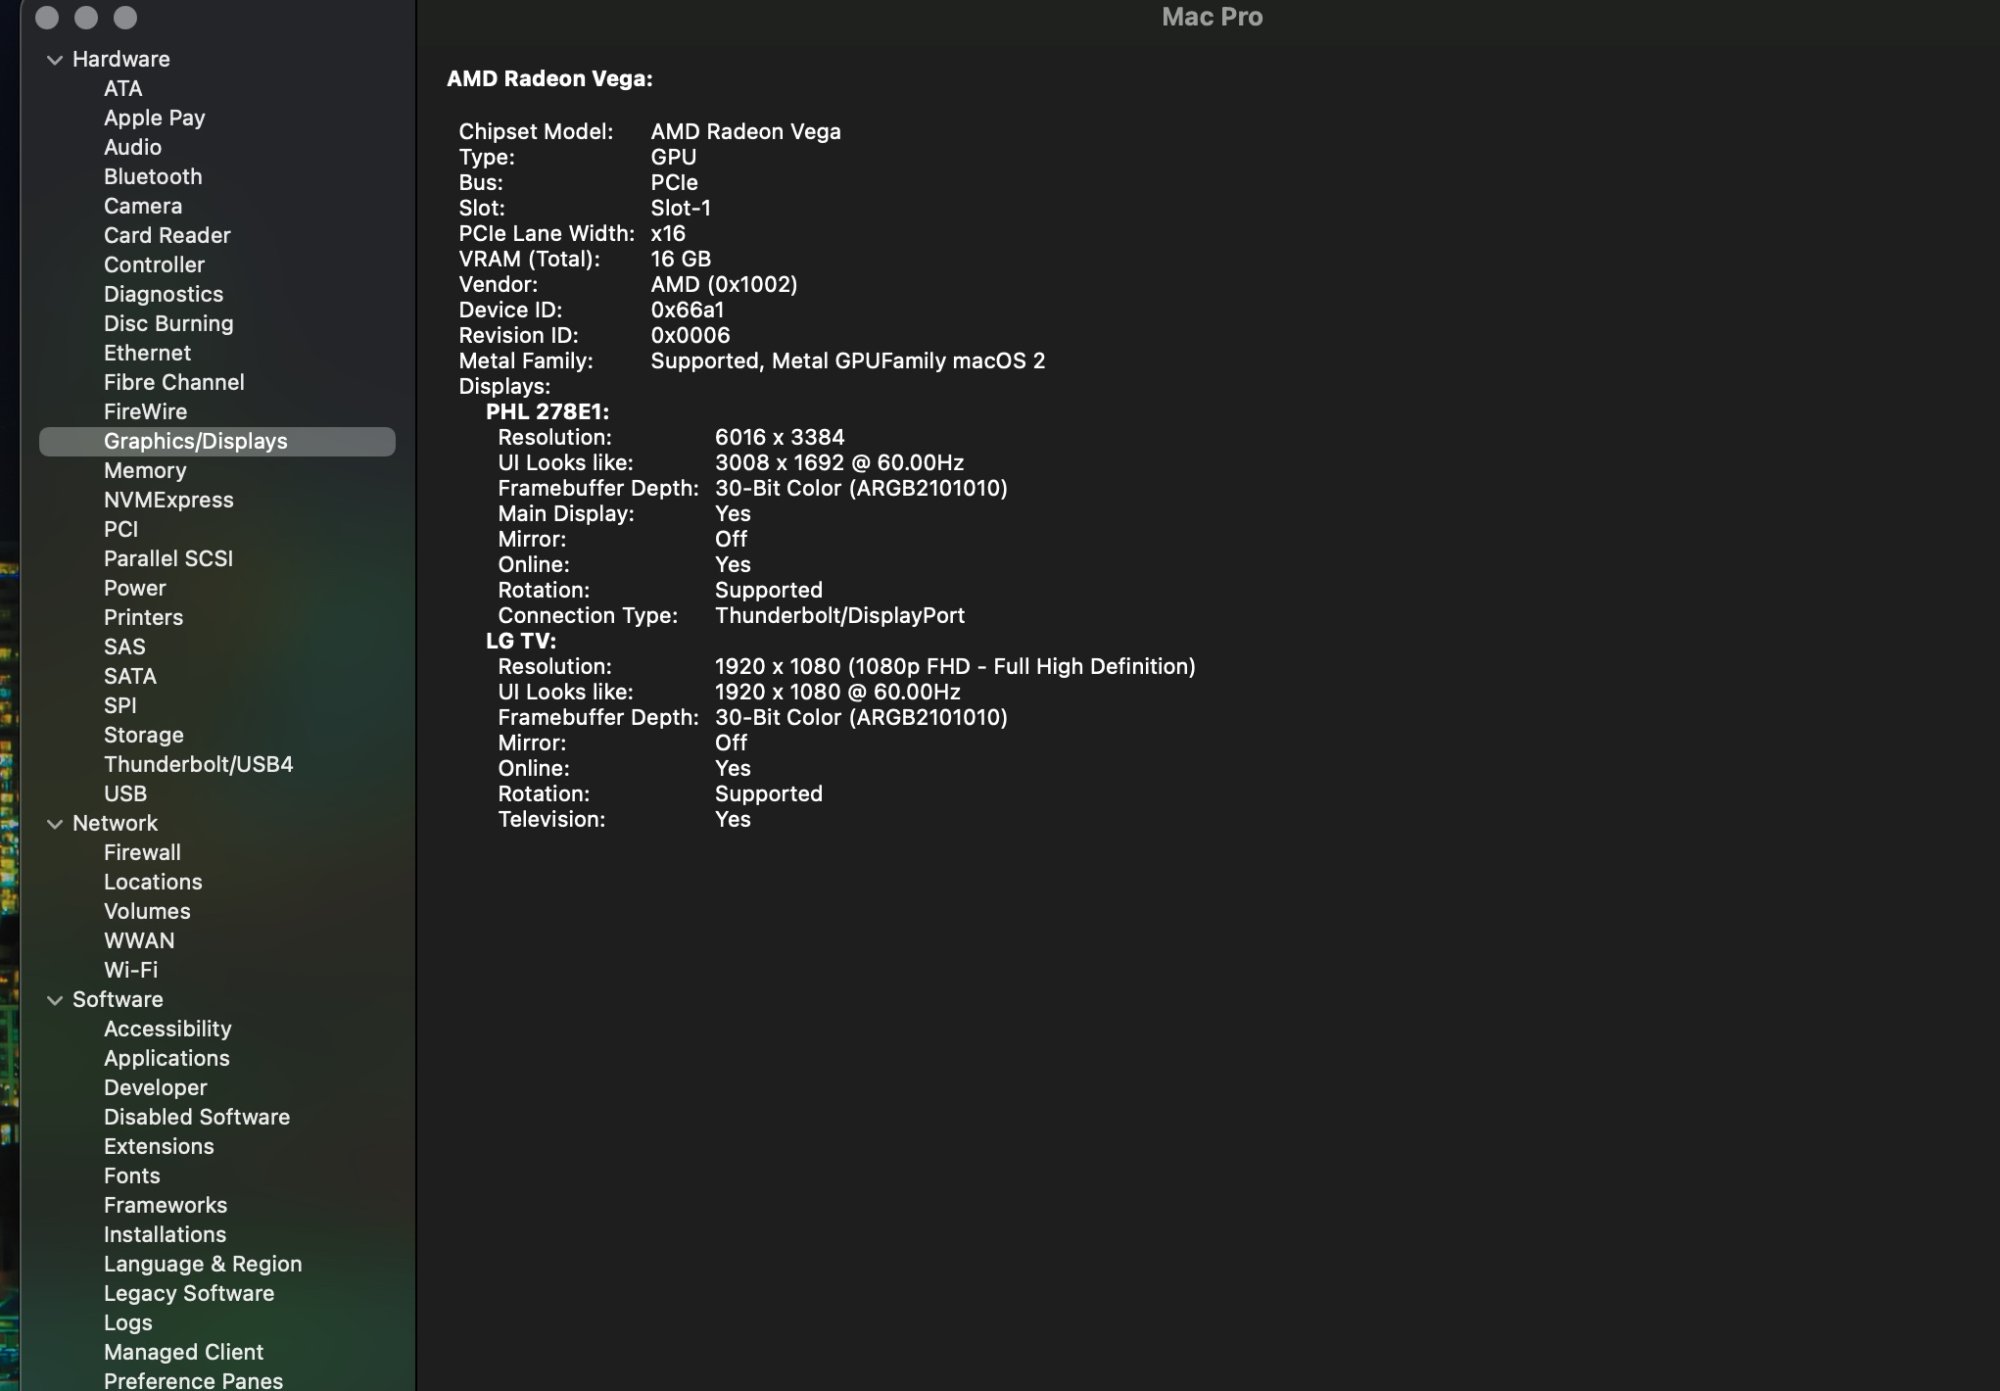Select Applications under Software
Viewport: 2000px width, 1391px height.
pos(167,1058)
